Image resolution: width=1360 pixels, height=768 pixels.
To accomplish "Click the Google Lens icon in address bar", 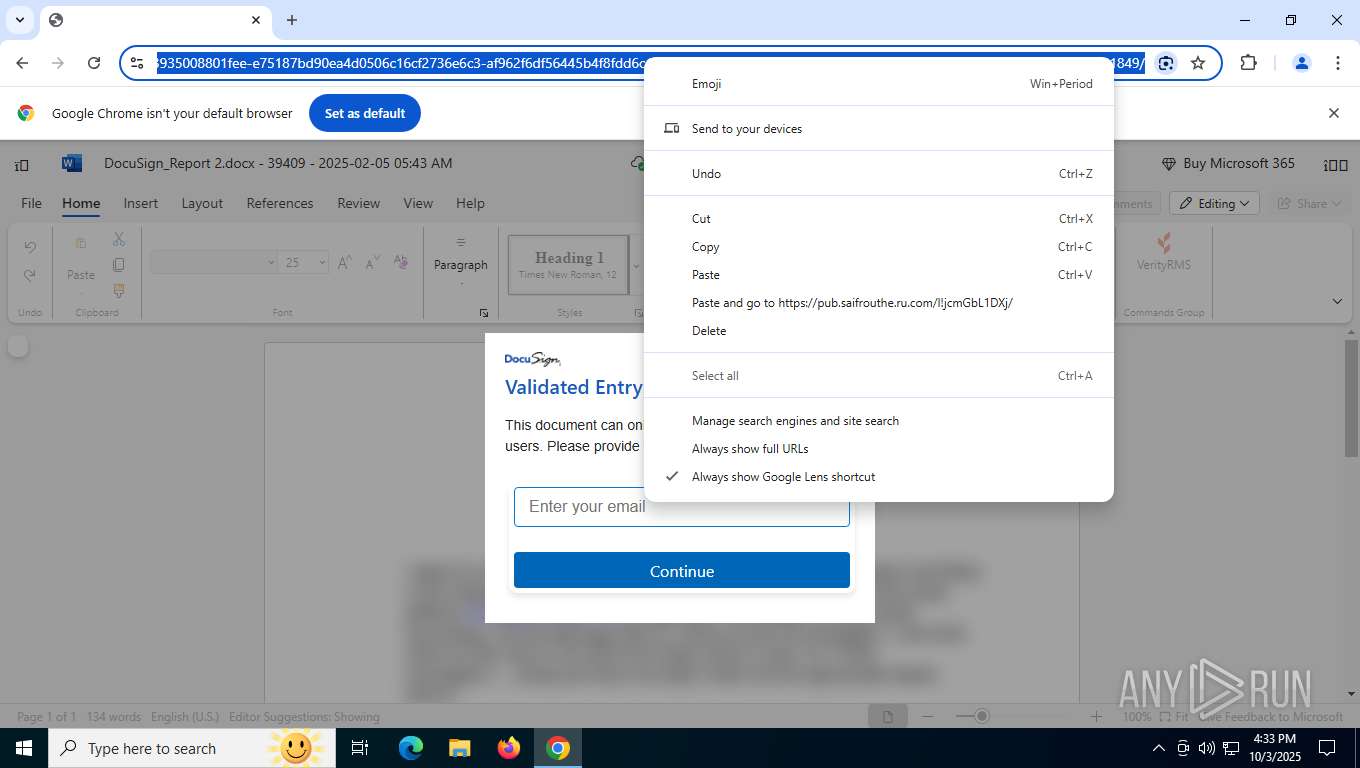I will 1166,63.
